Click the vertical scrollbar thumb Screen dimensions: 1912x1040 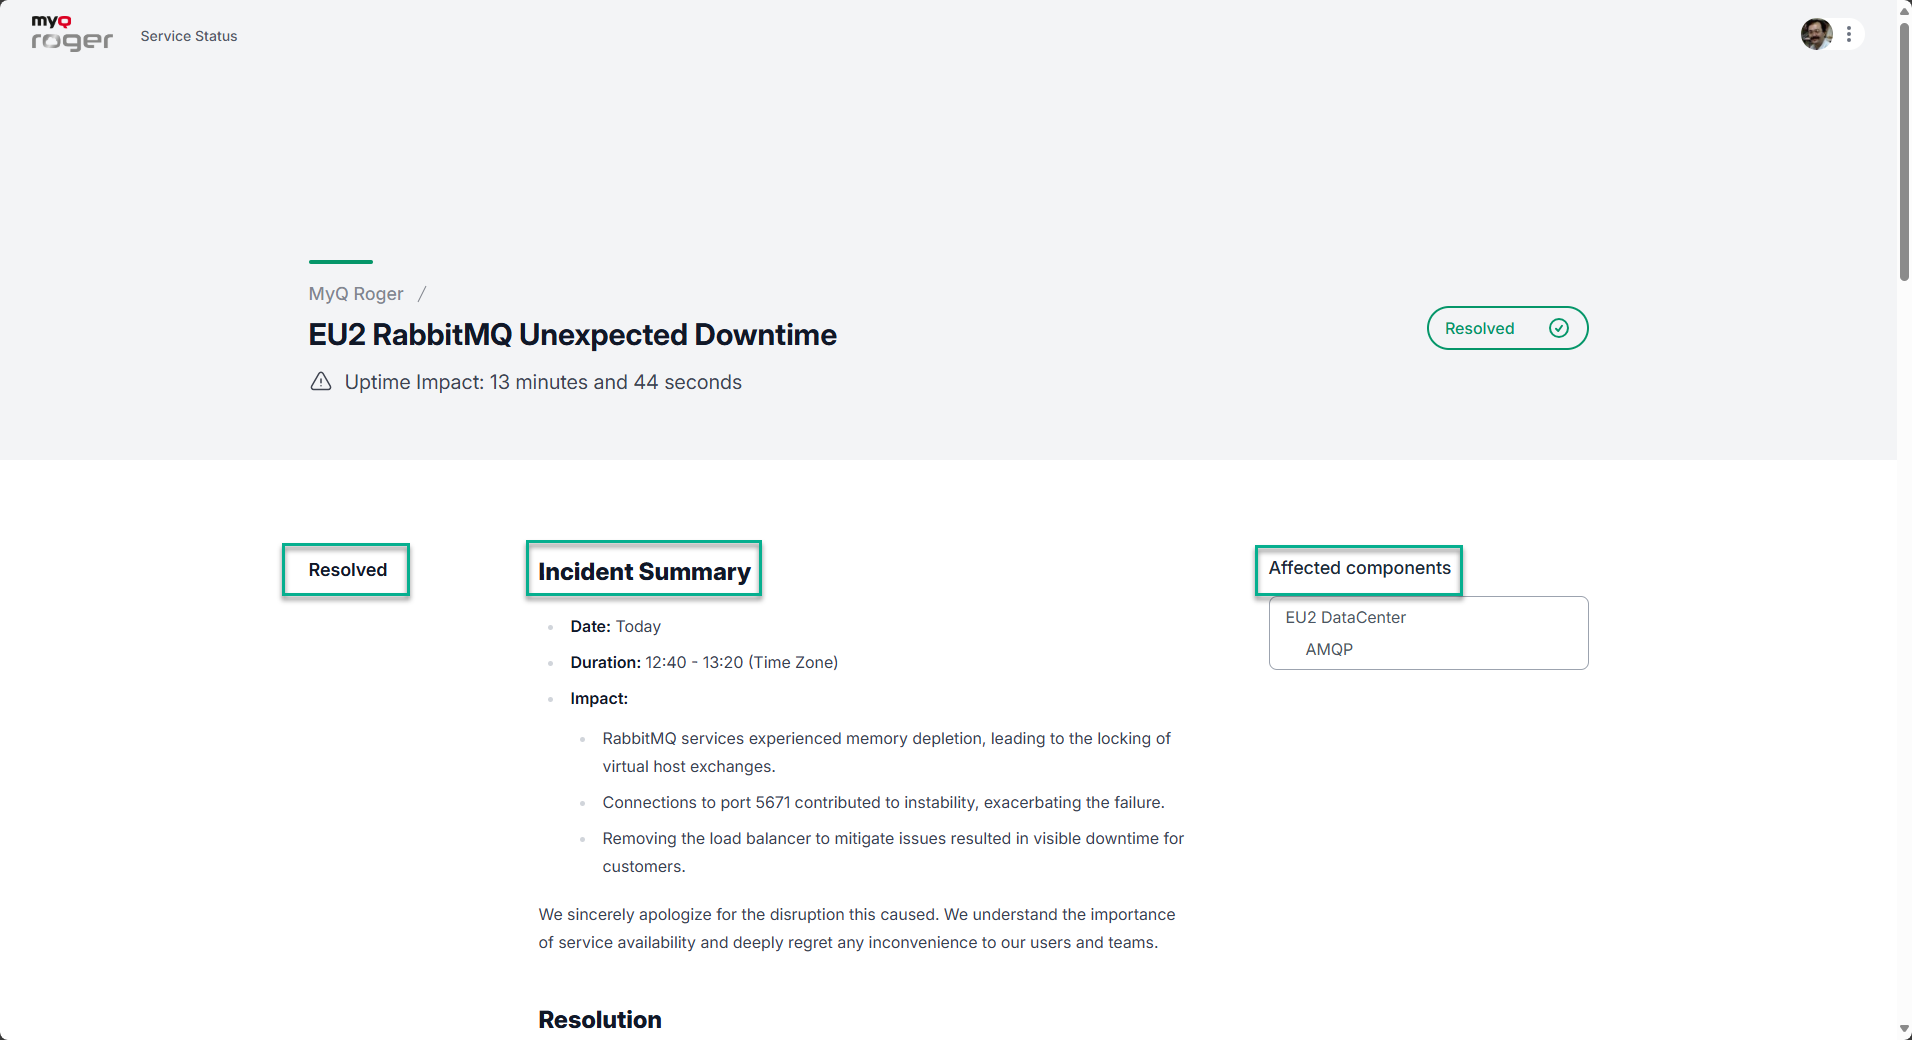point(1904,150)
